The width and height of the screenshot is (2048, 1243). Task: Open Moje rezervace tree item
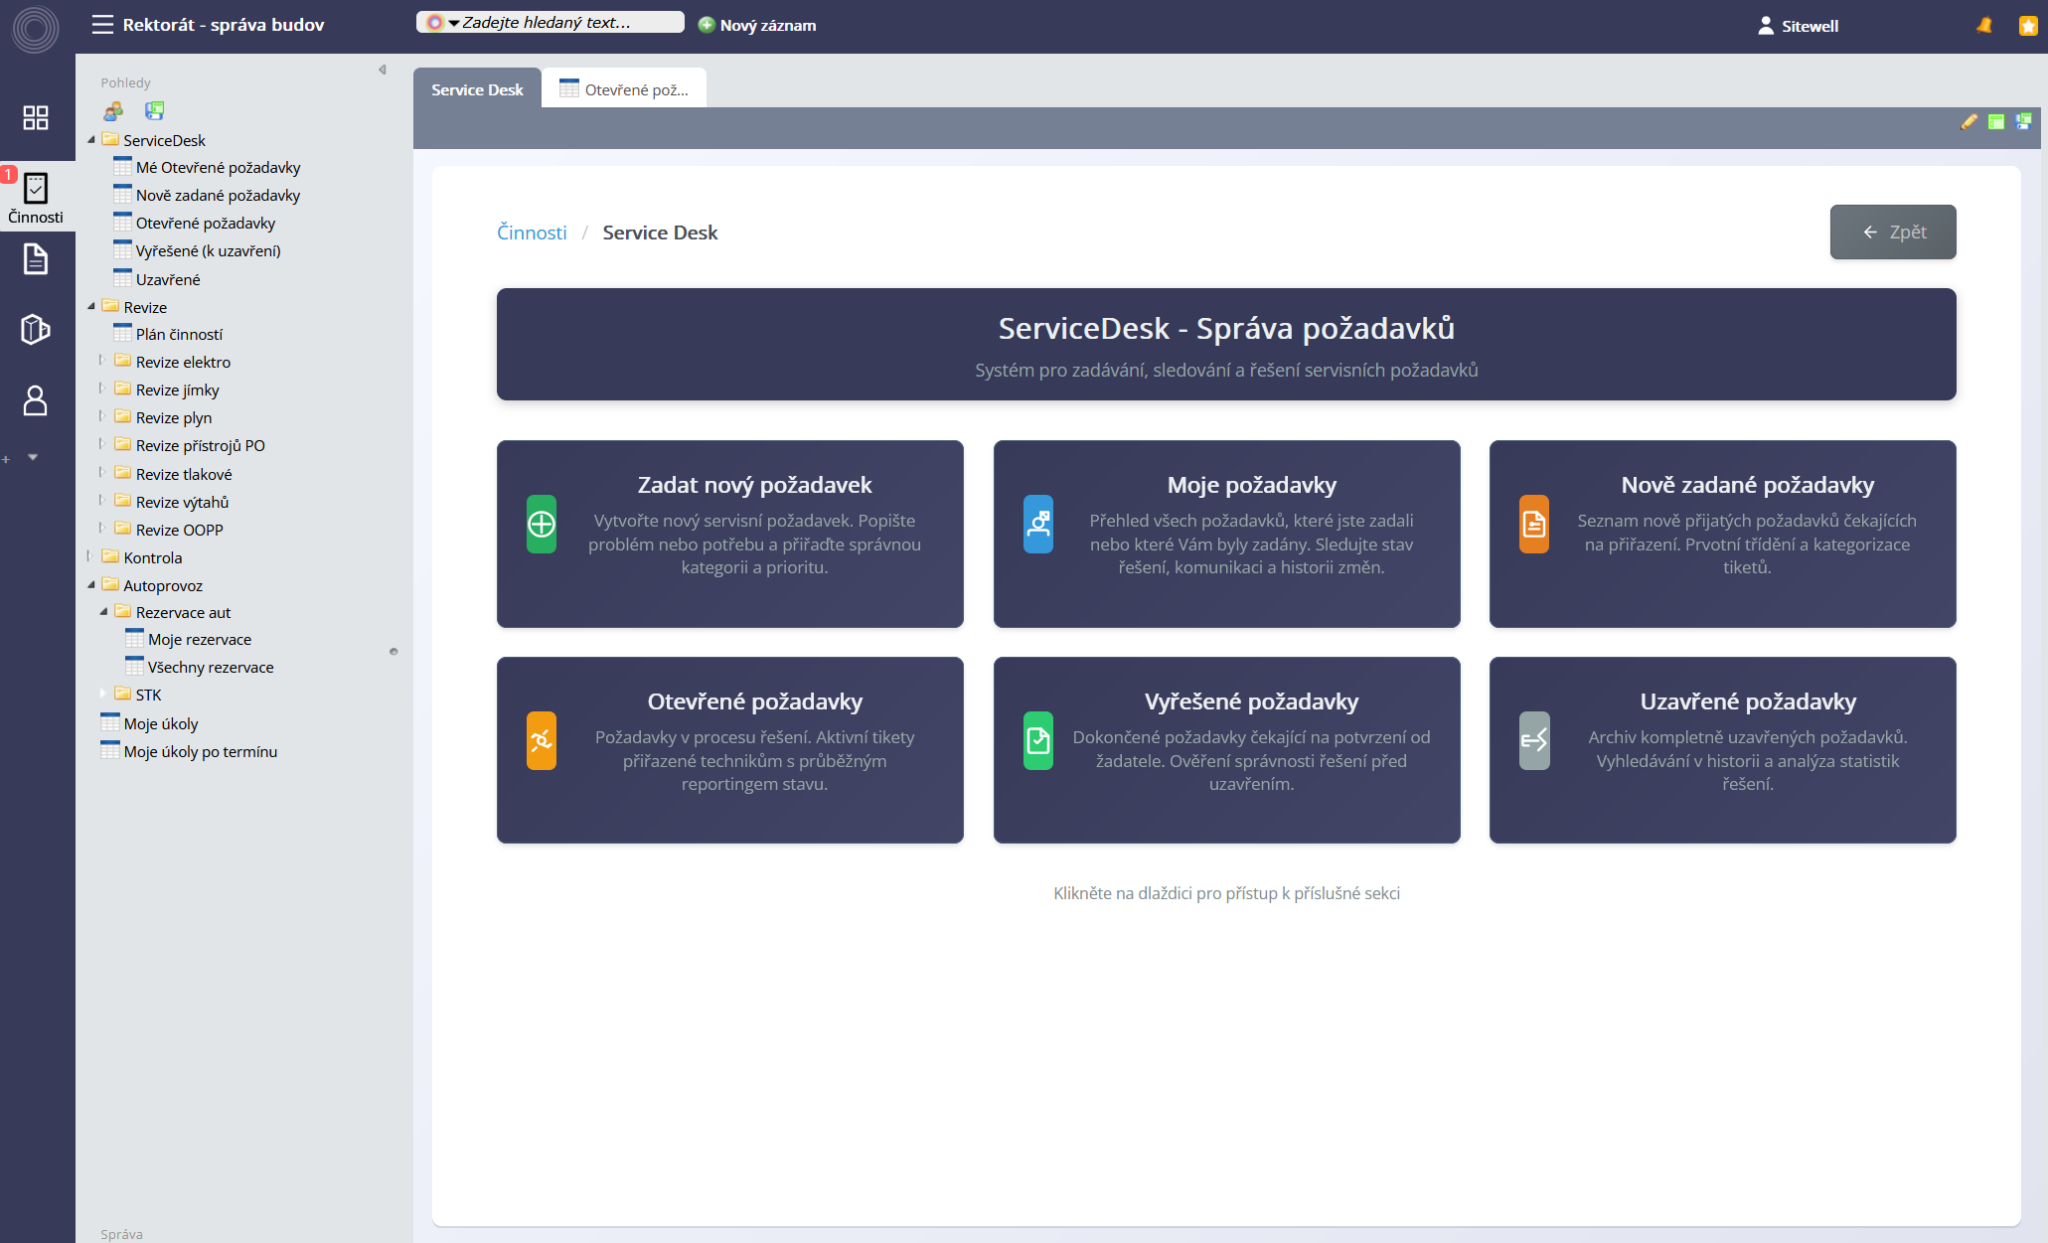tap(199, 639)
